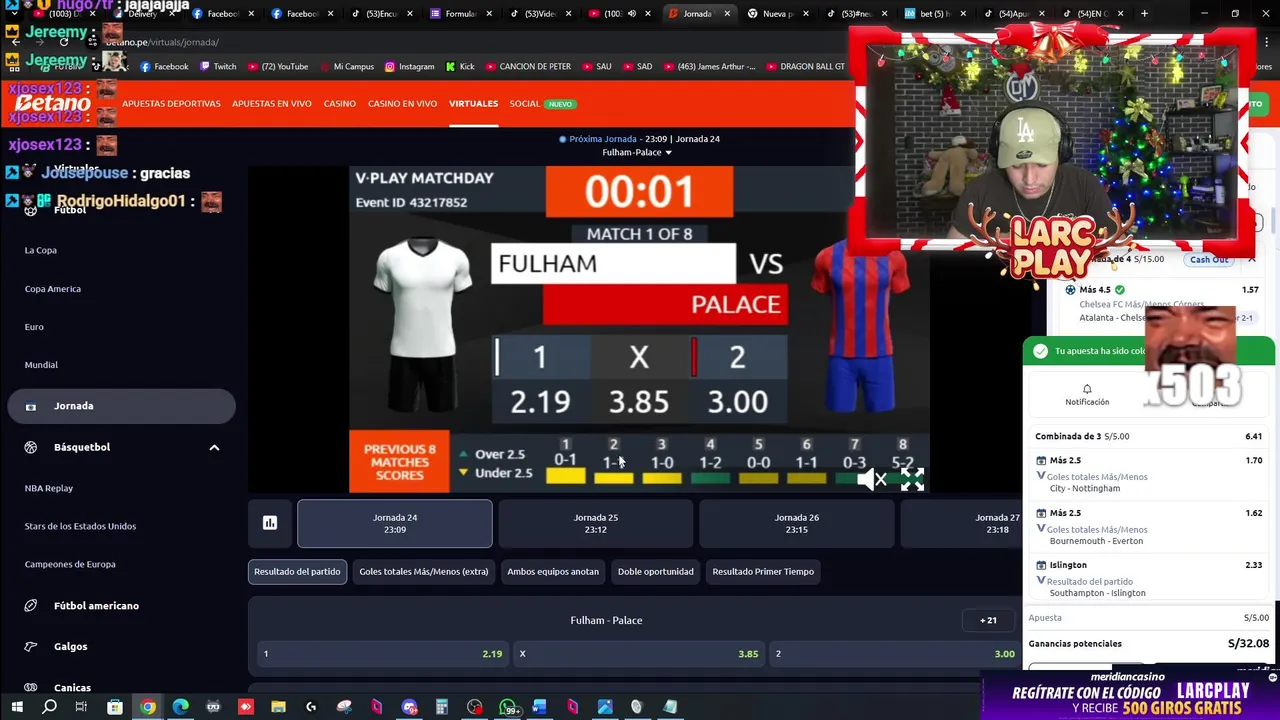Select Ambos equipos anotan filter
This screenshot has height=720, width=1280.
pos(553,572)
